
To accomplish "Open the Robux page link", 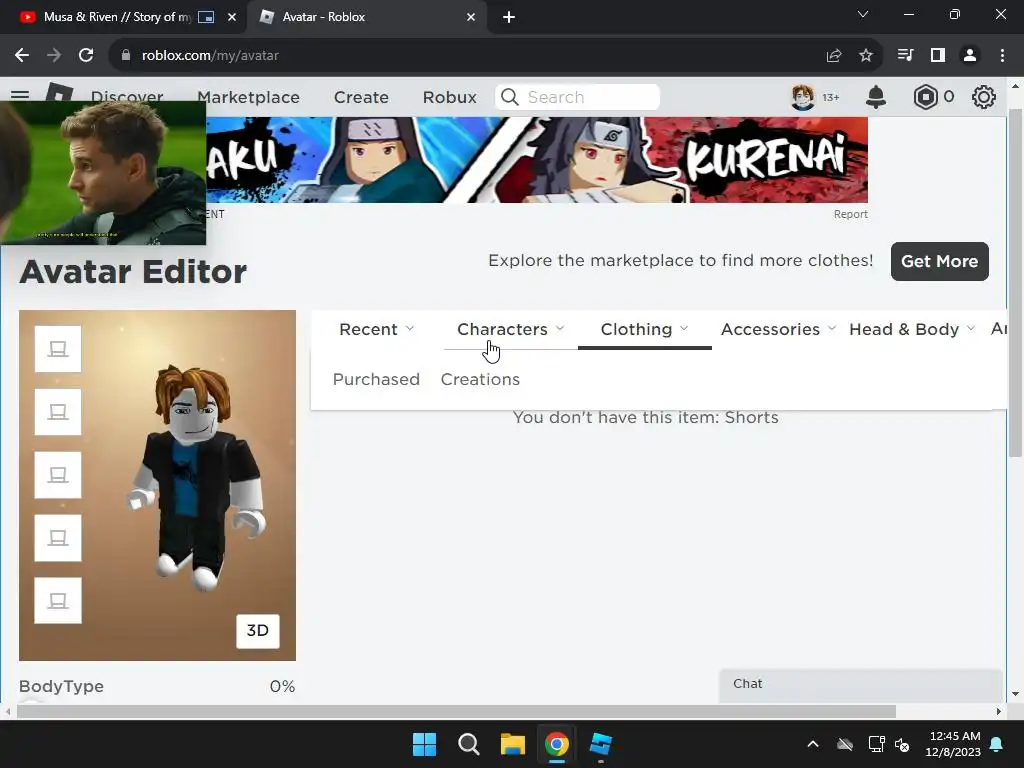I will click(449, 97).
